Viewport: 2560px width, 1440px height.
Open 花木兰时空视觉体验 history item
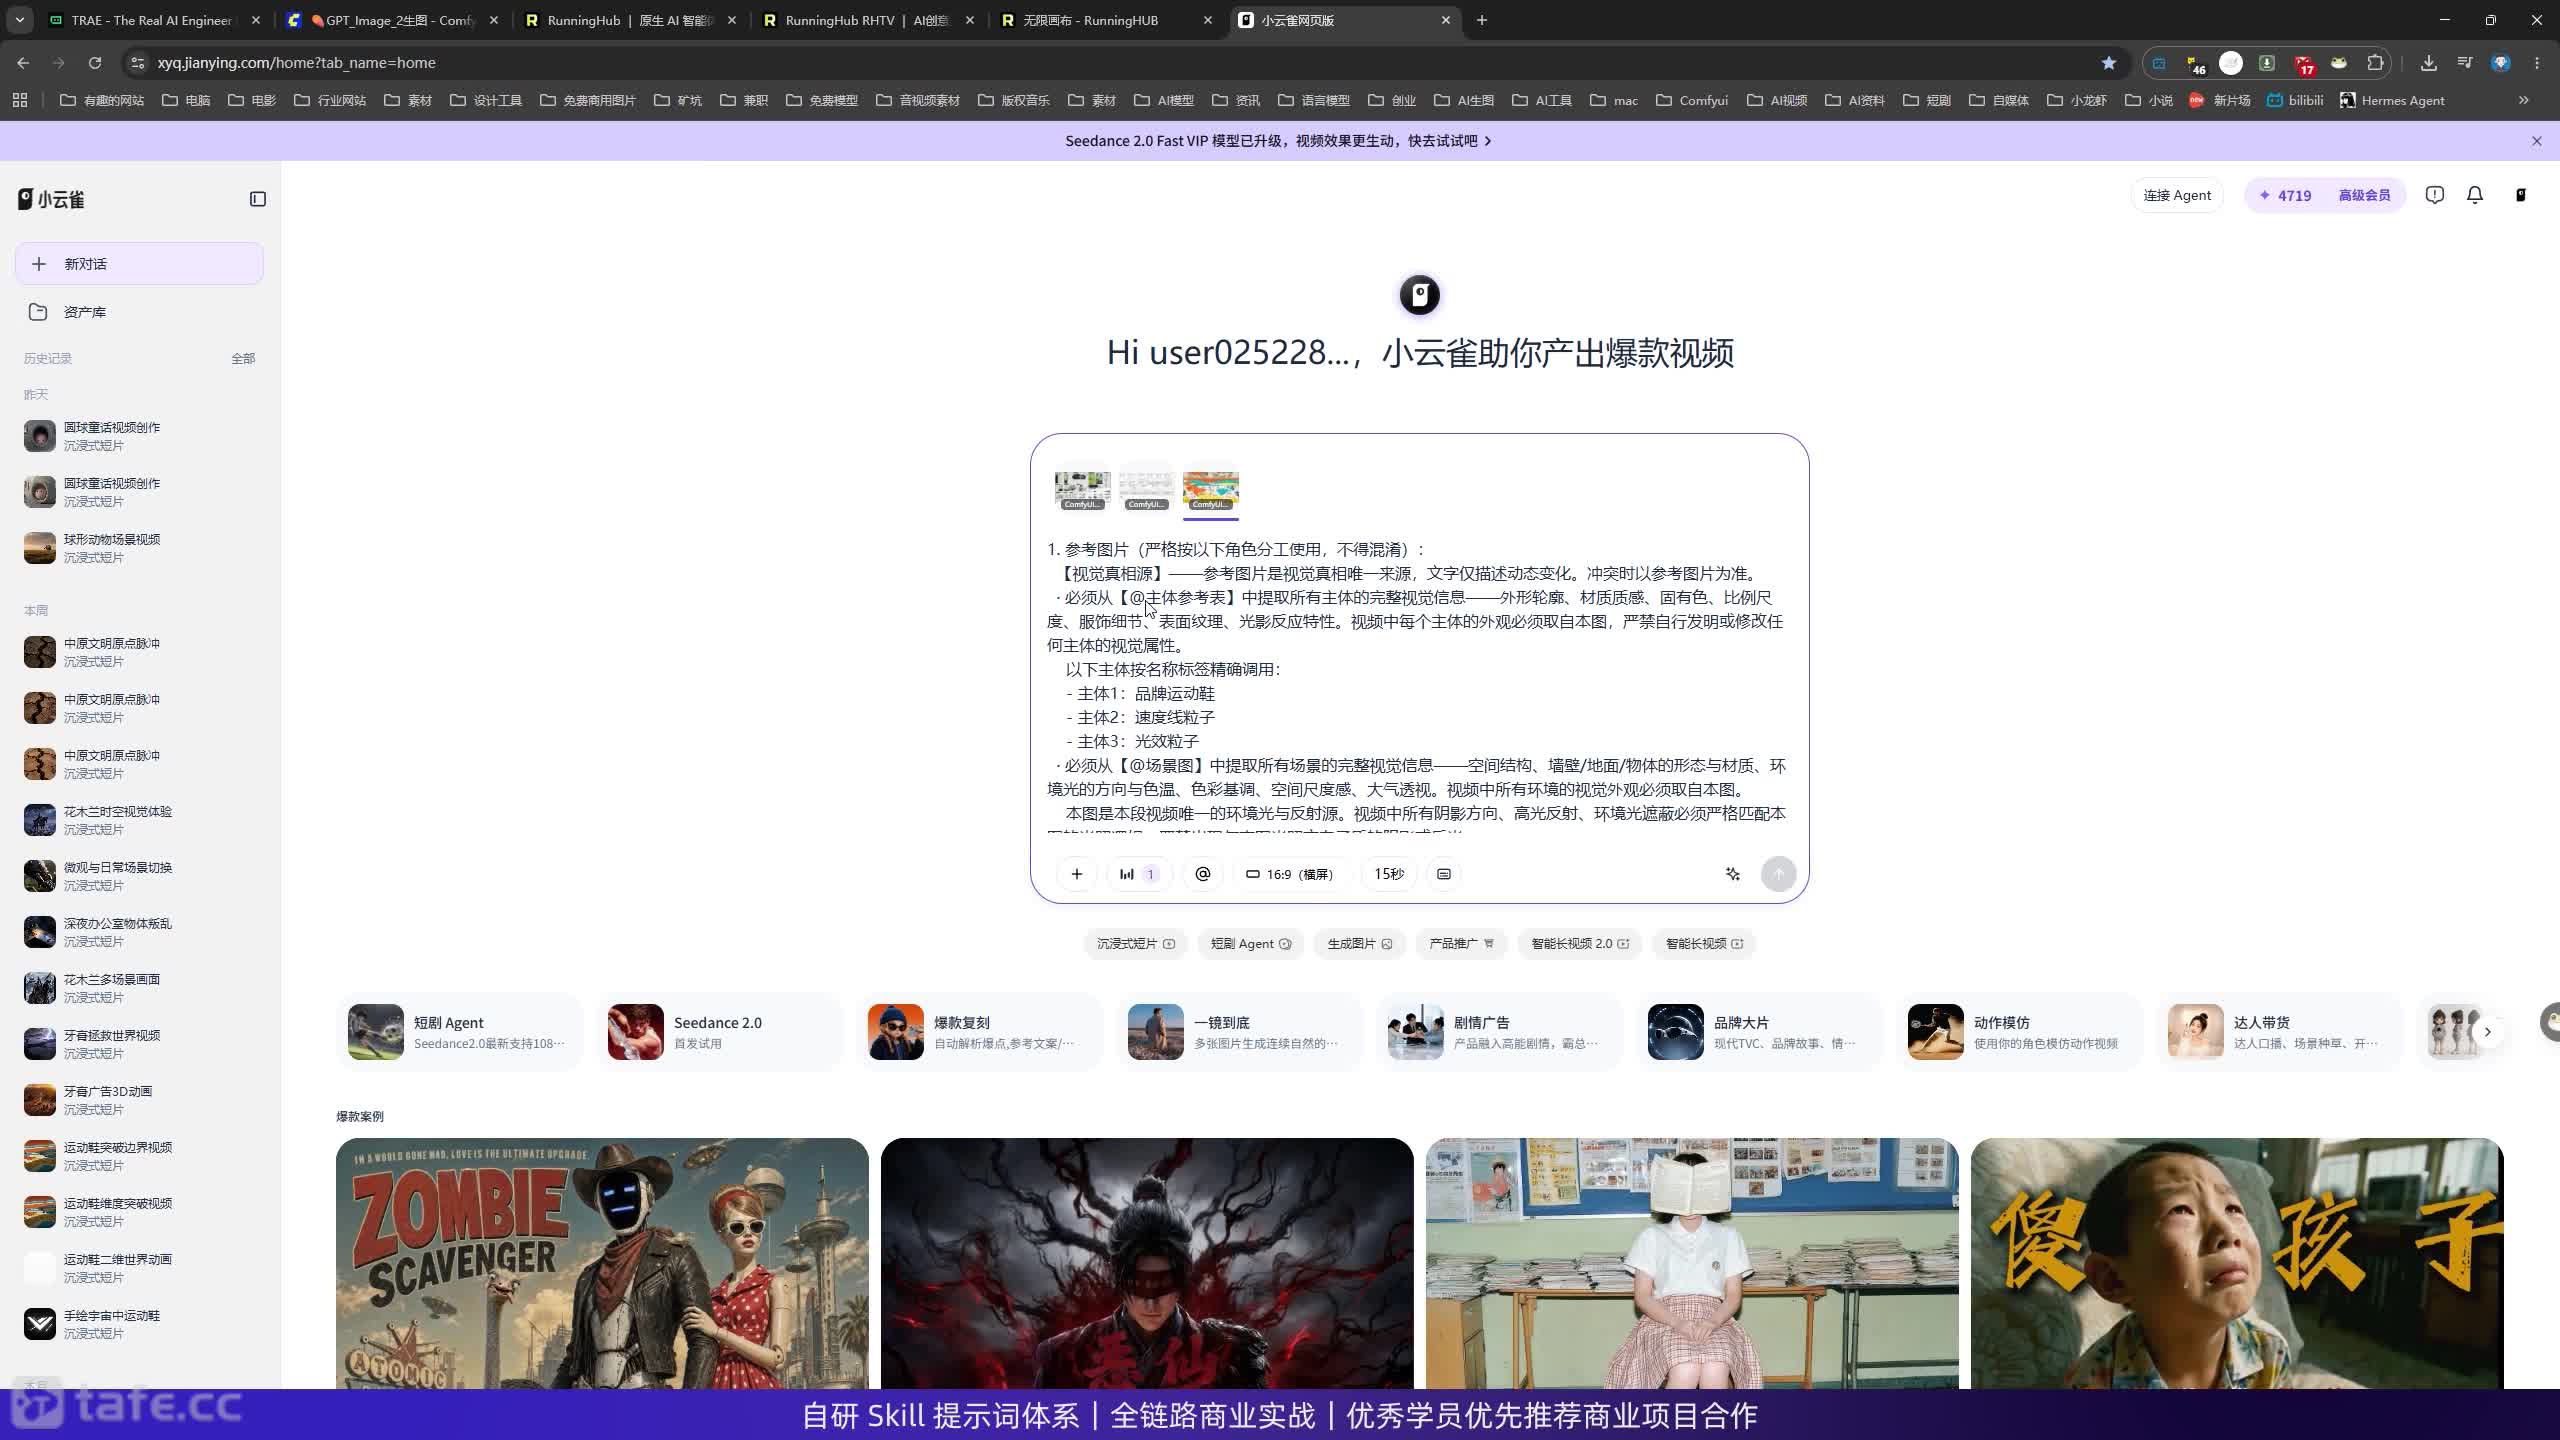coord(139,820)
